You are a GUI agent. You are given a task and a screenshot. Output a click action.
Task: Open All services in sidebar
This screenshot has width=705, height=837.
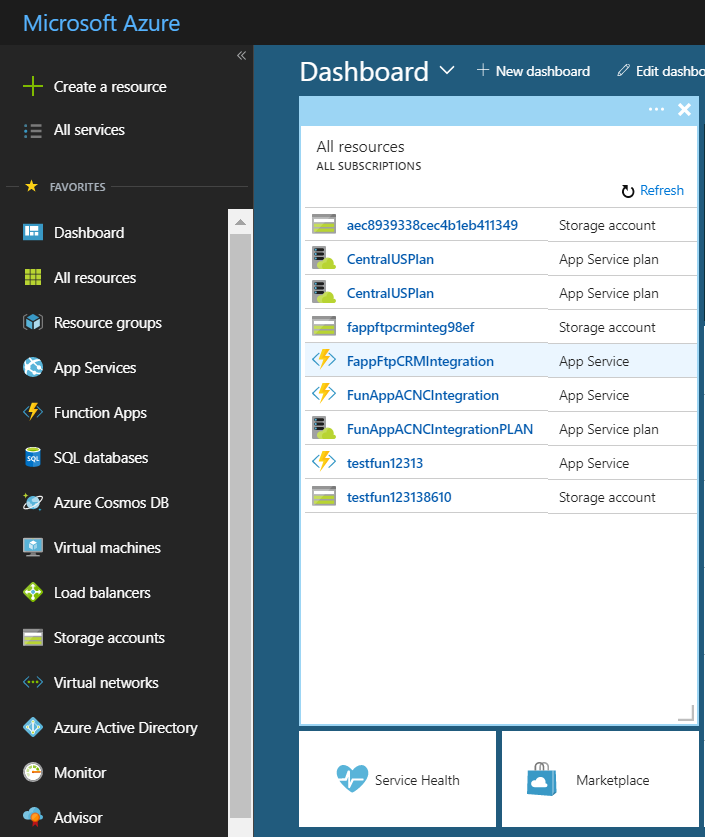click(x=89, y=130)
